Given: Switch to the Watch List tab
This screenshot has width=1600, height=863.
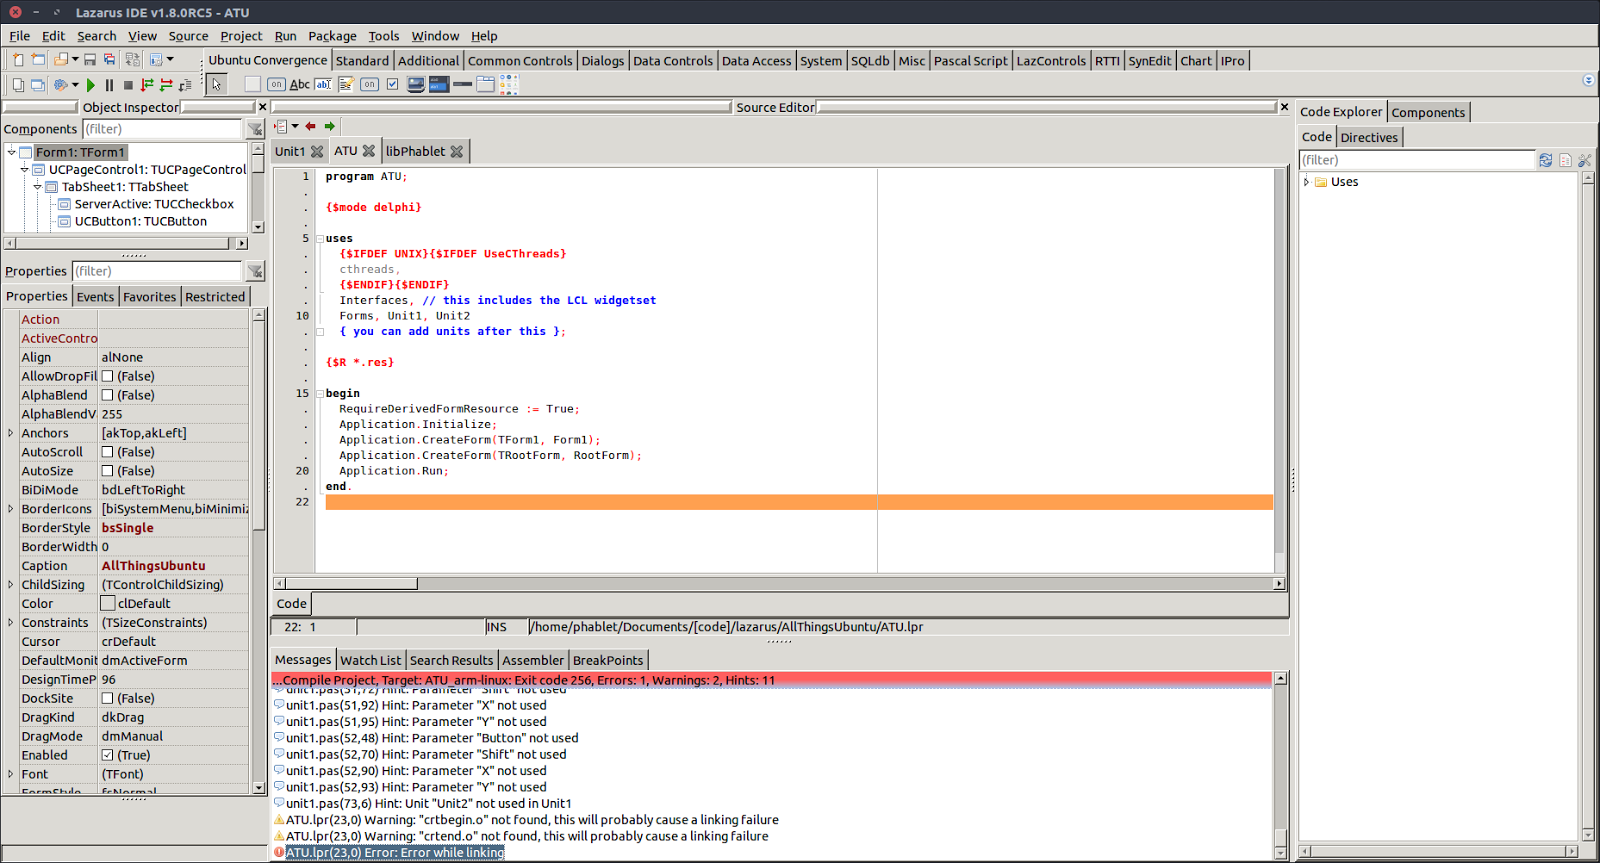Looking at the screenshot, I should click(370, 661).
